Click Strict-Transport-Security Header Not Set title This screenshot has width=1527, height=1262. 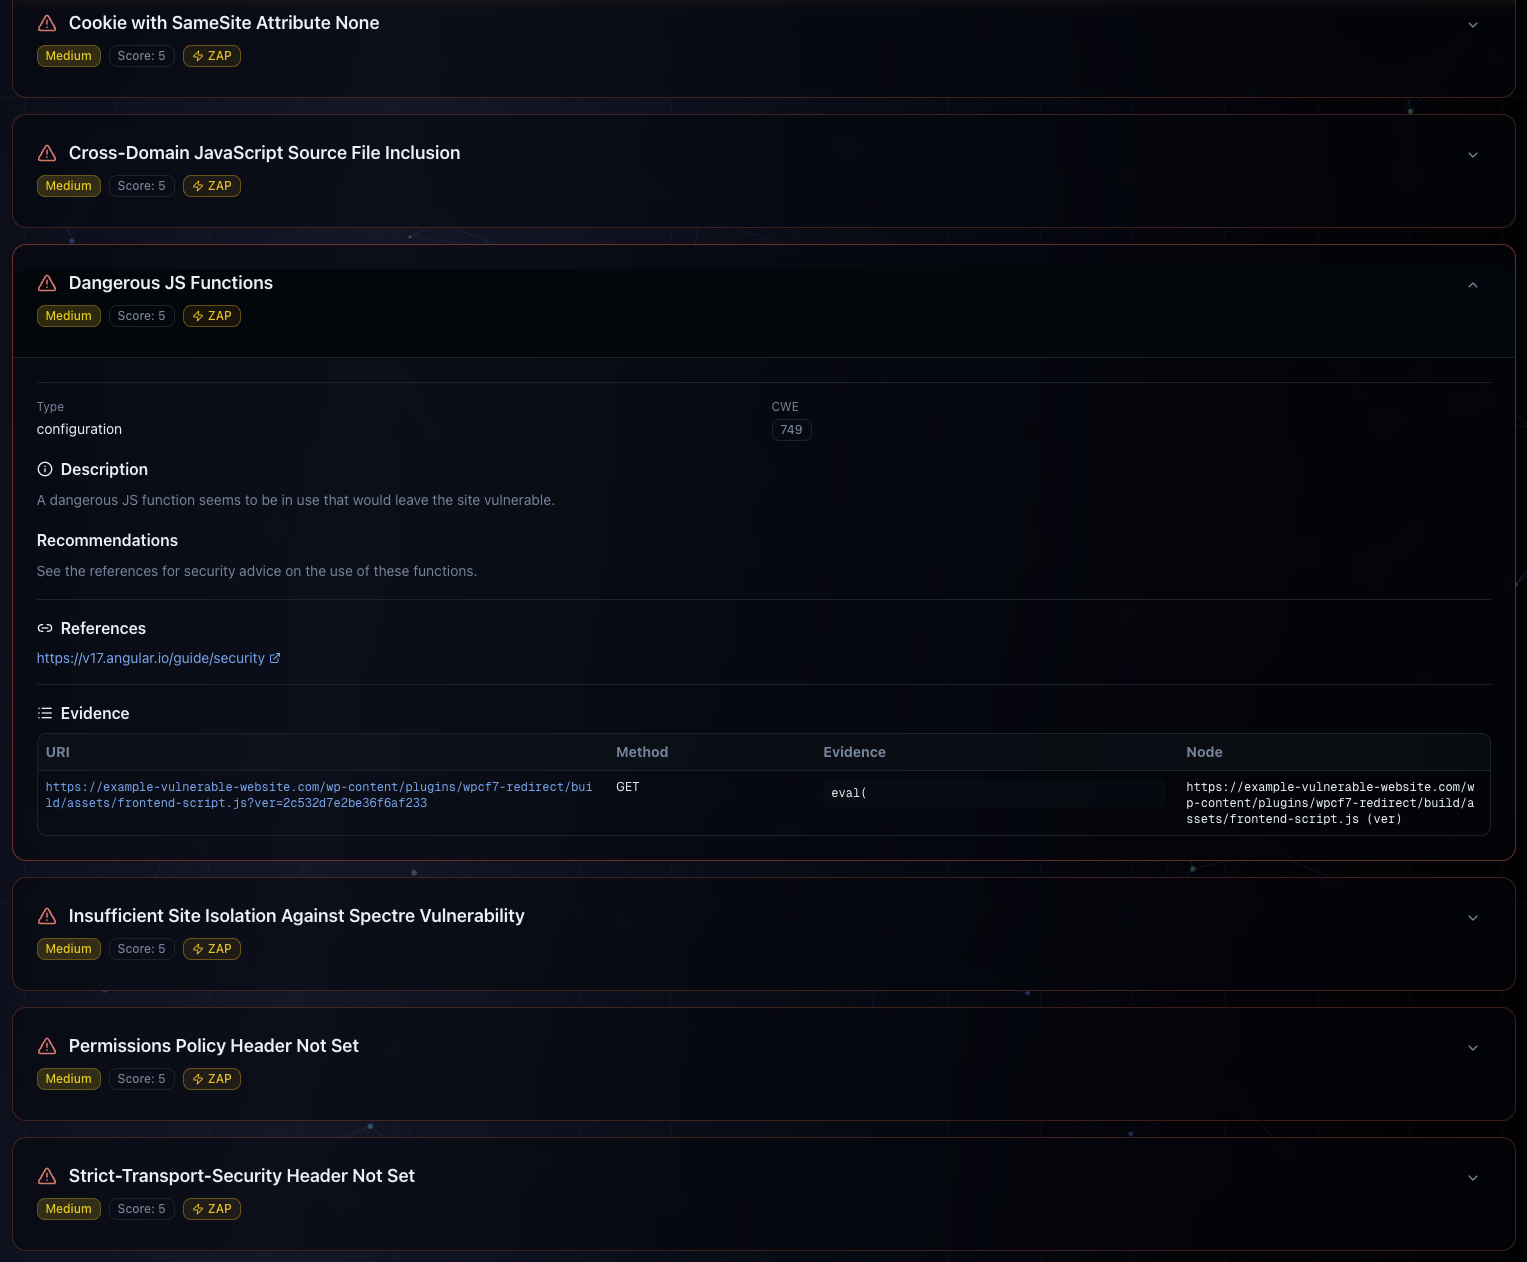[x=242, y=1176]
